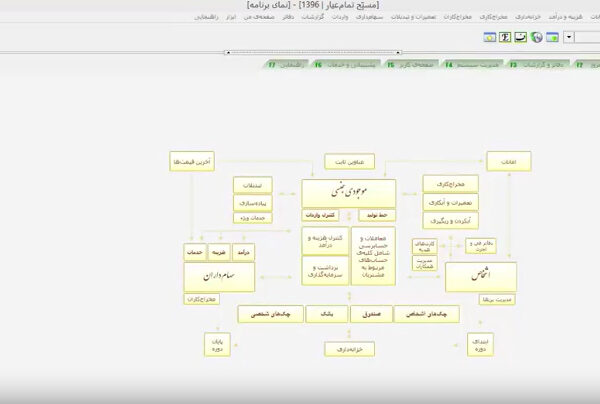Viewport: 600px width, 404px height.
Task: Click the عناوین ثابت box
Action: (349, 162)
